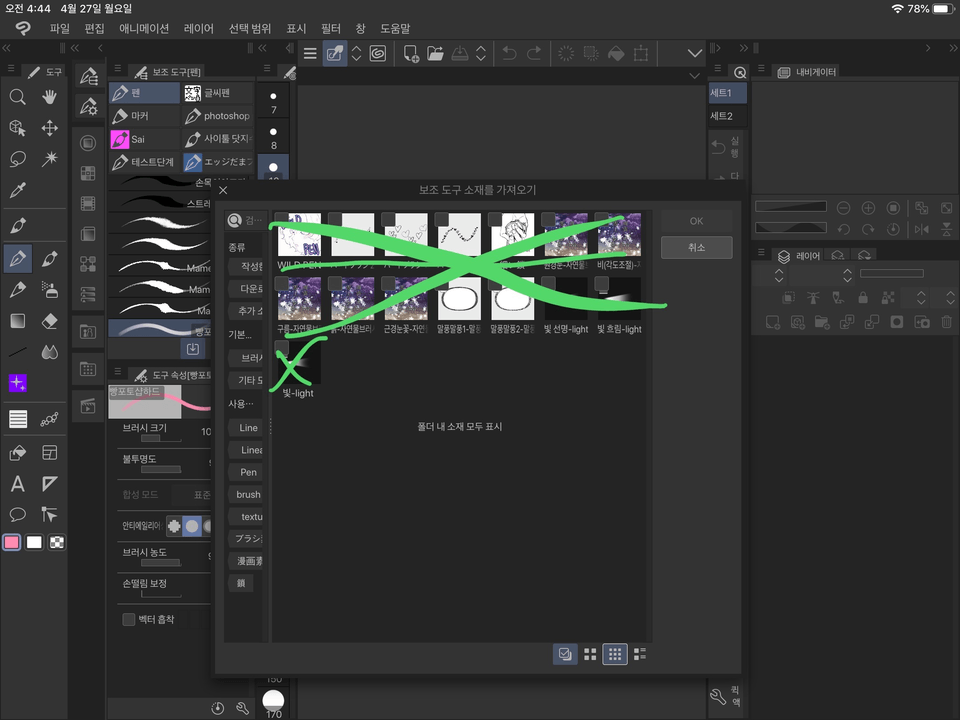The image size is (960, 720).
Task: Check the 말풍말풍1 material checkbox
Action: (x=441, y=283)
